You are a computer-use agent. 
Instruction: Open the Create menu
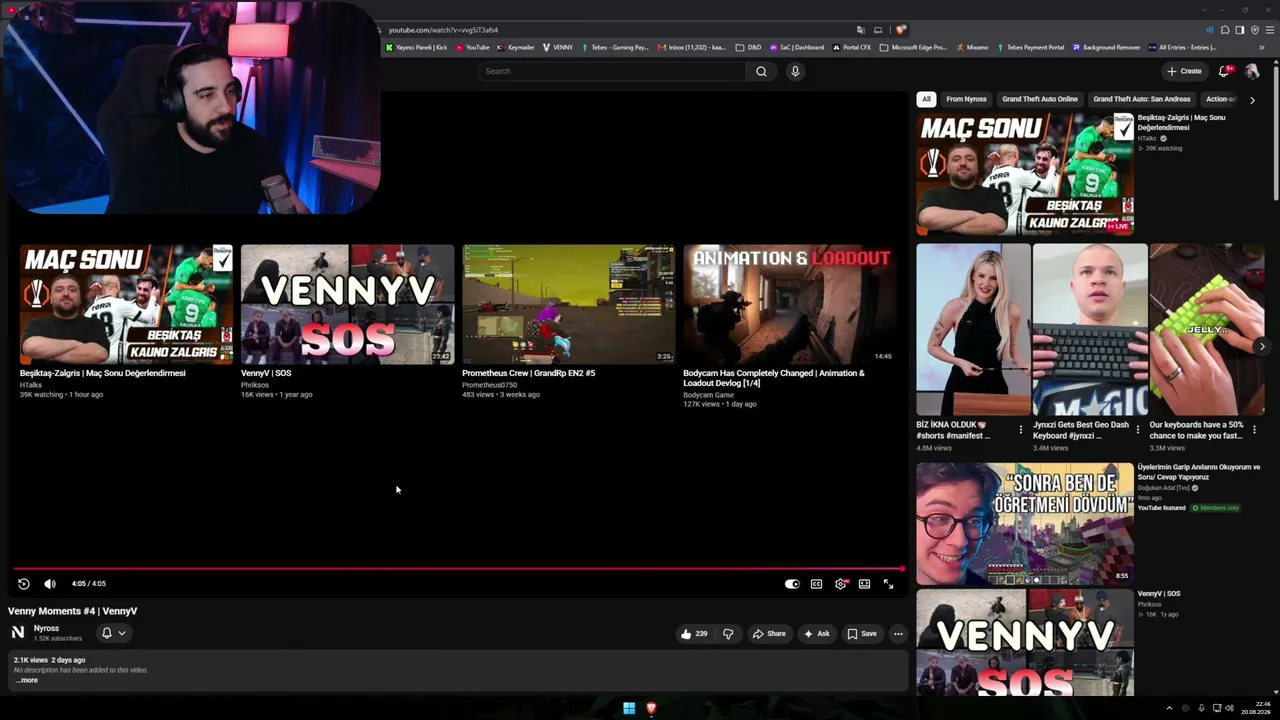pos(1184,71)
